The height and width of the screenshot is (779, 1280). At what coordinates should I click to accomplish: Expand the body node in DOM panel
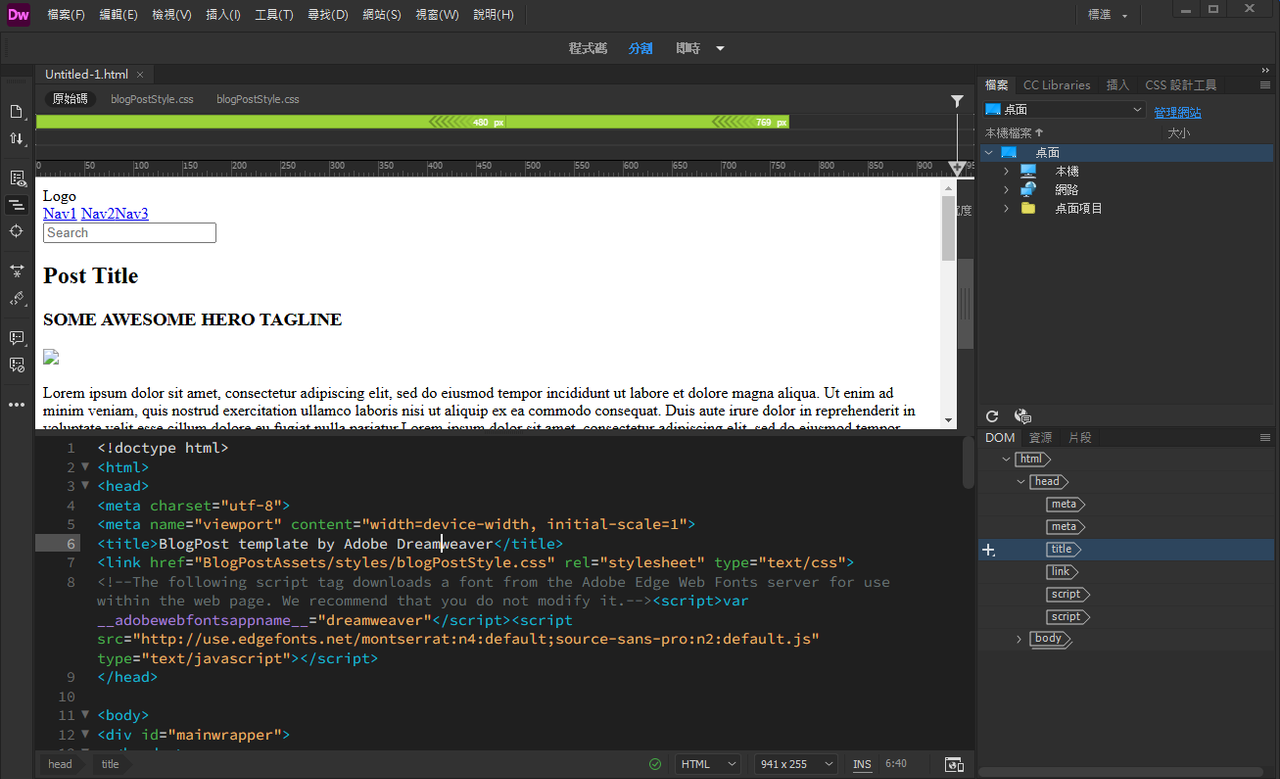point(1020,639)
